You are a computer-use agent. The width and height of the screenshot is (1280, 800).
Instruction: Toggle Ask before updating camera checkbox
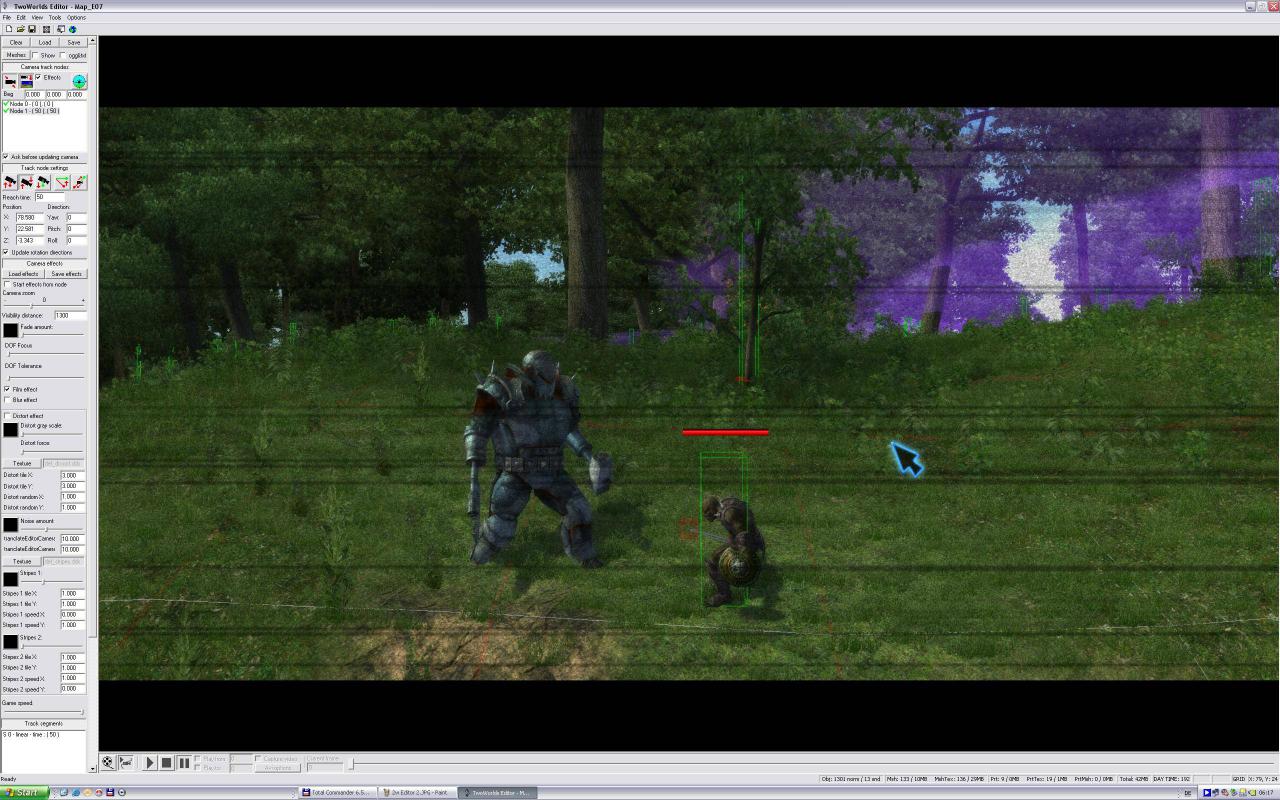pyautogui.click(x=6, y=157)
